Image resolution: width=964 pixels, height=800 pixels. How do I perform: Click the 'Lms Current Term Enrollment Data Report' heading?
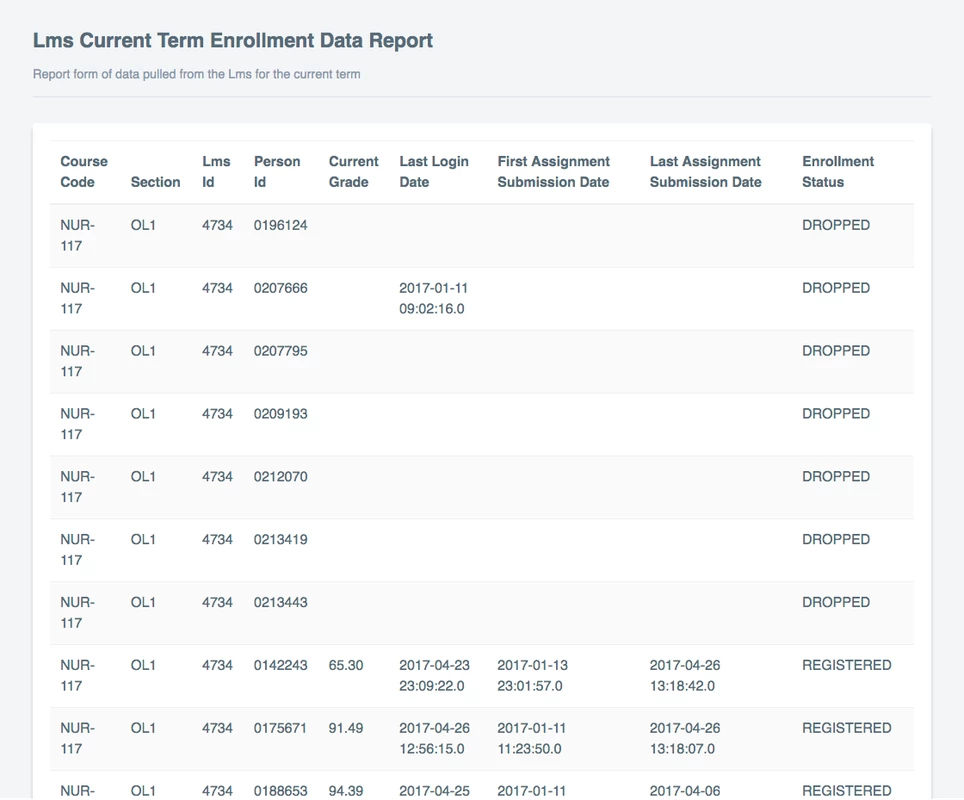point(232,41)
